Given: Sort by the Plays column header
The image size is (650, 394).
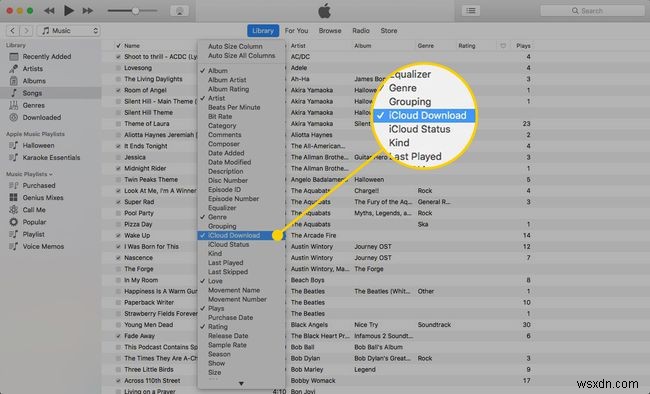Looking at the screenshot, I should (x=523, y=46).
